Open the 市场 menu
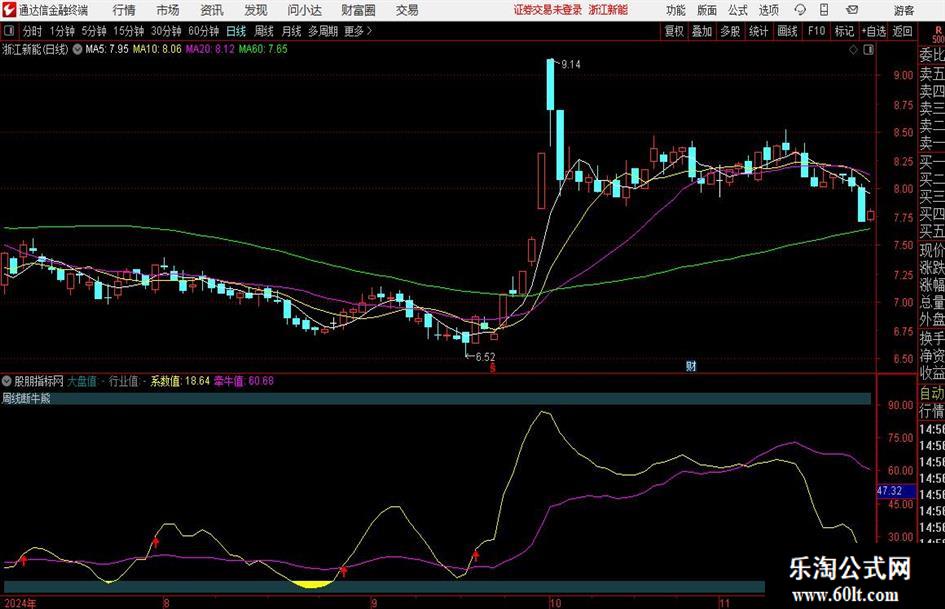The height and width of the screenshot is (609, 945). (168, 10)
